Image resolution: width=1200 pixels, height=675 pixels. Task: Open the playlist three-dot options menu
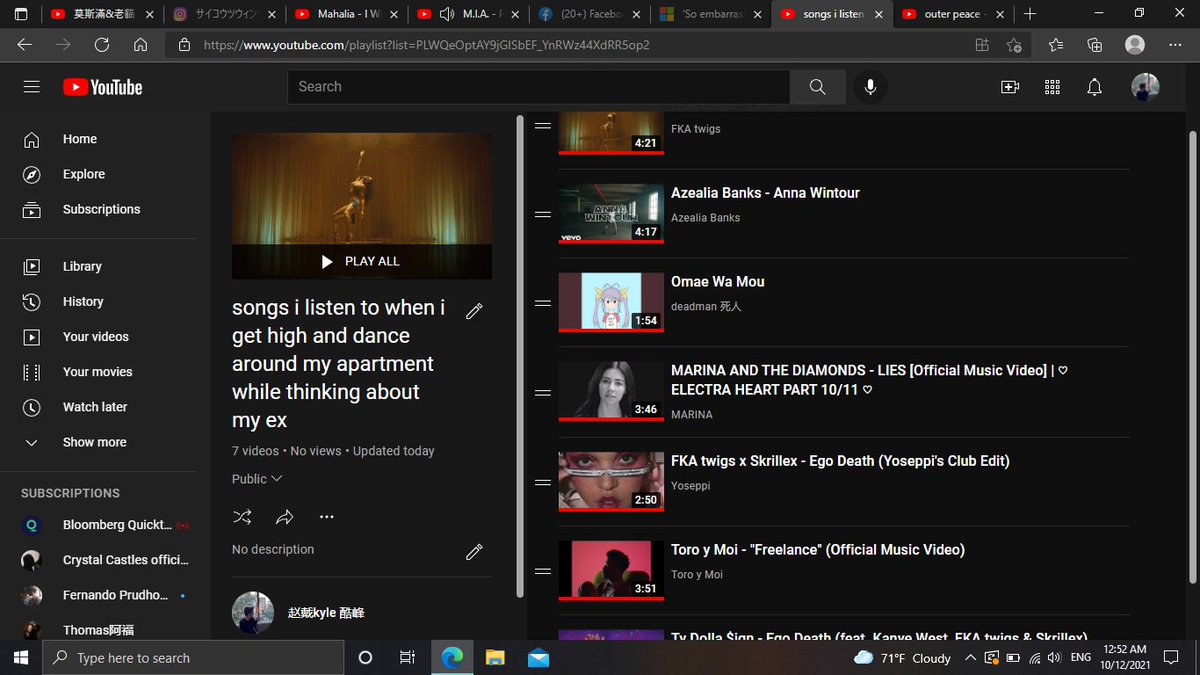coord(327,517)
